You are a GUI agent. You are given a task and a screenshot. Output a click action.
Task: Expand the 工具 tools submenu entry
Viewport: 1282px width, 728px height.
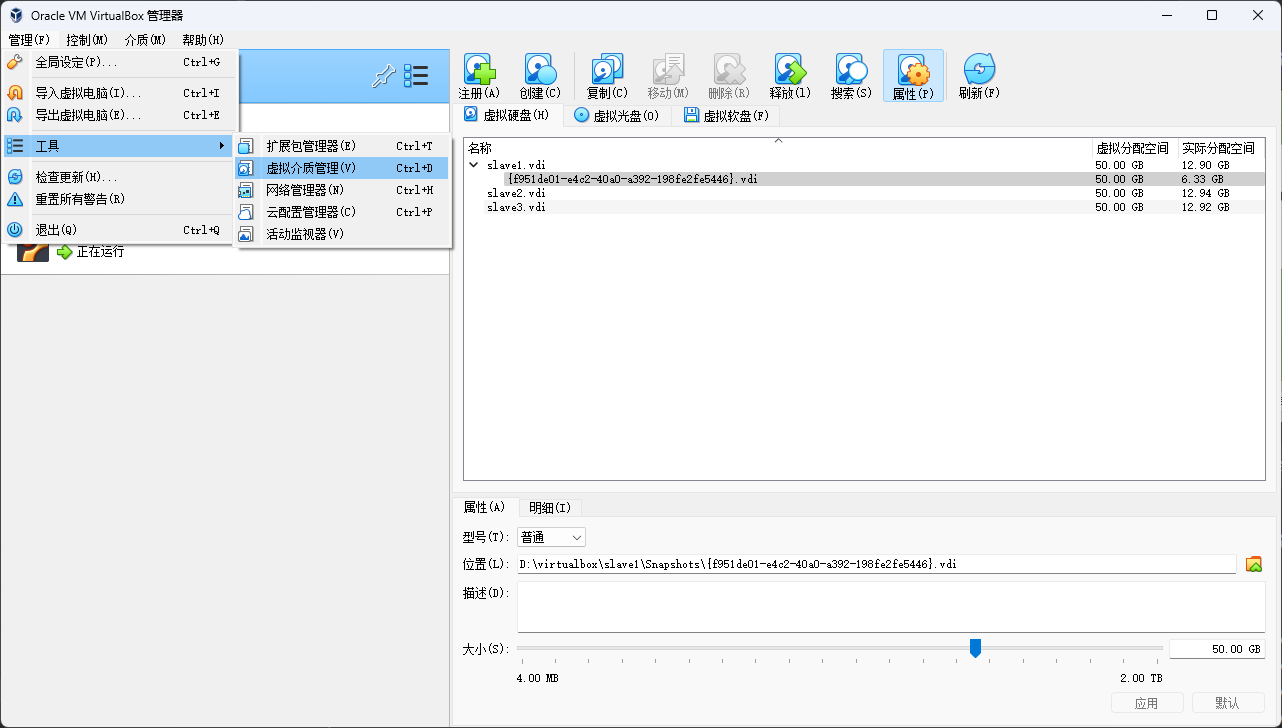point(120,146)
